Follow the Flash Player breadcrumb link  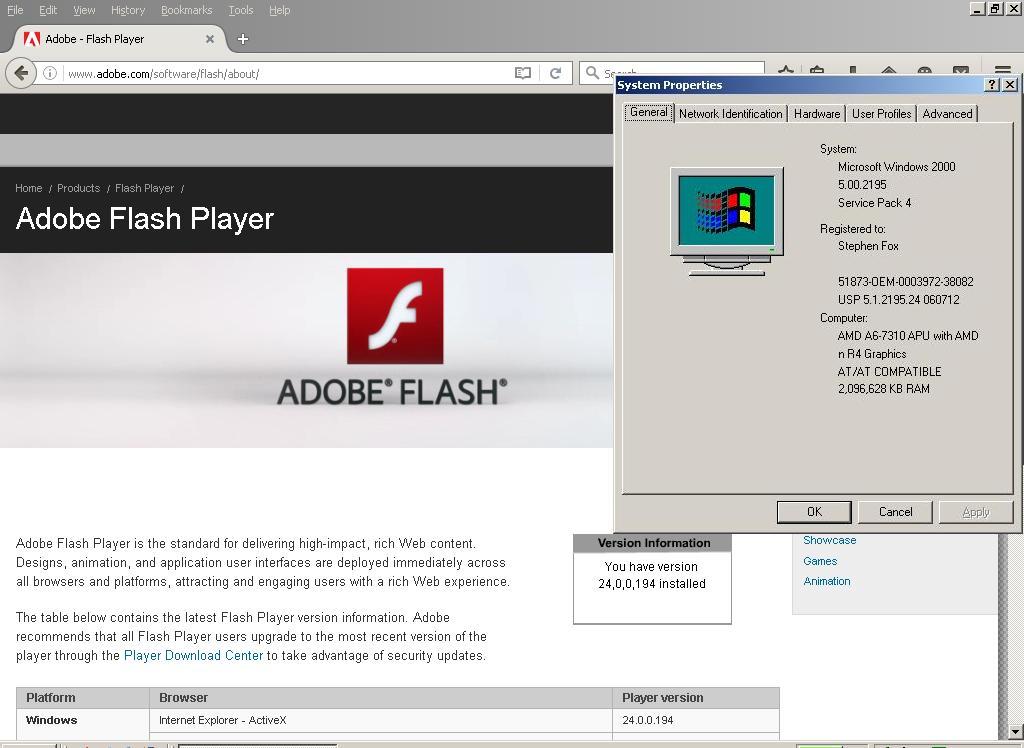coord(144,188)
